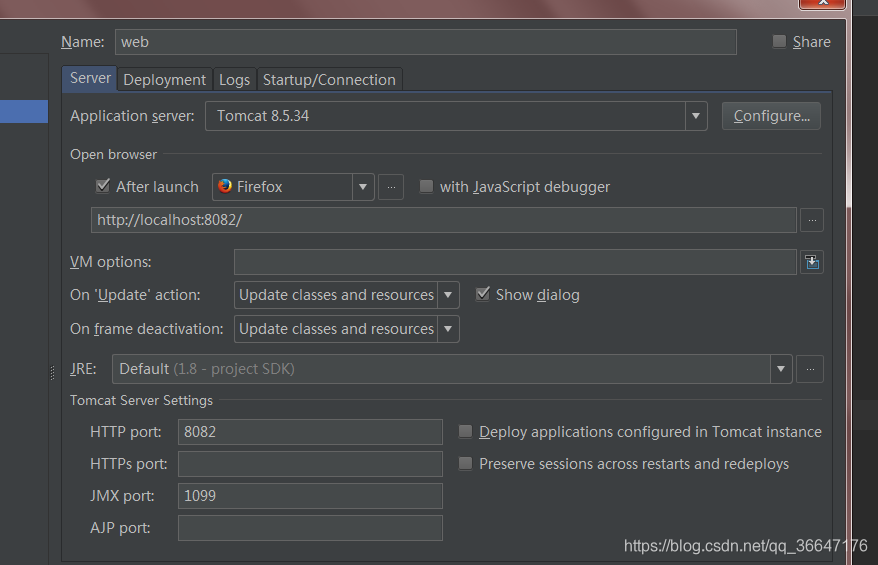Switch to the Deployment tab
The height and width of the screenshot is (565, 878).
165,80
